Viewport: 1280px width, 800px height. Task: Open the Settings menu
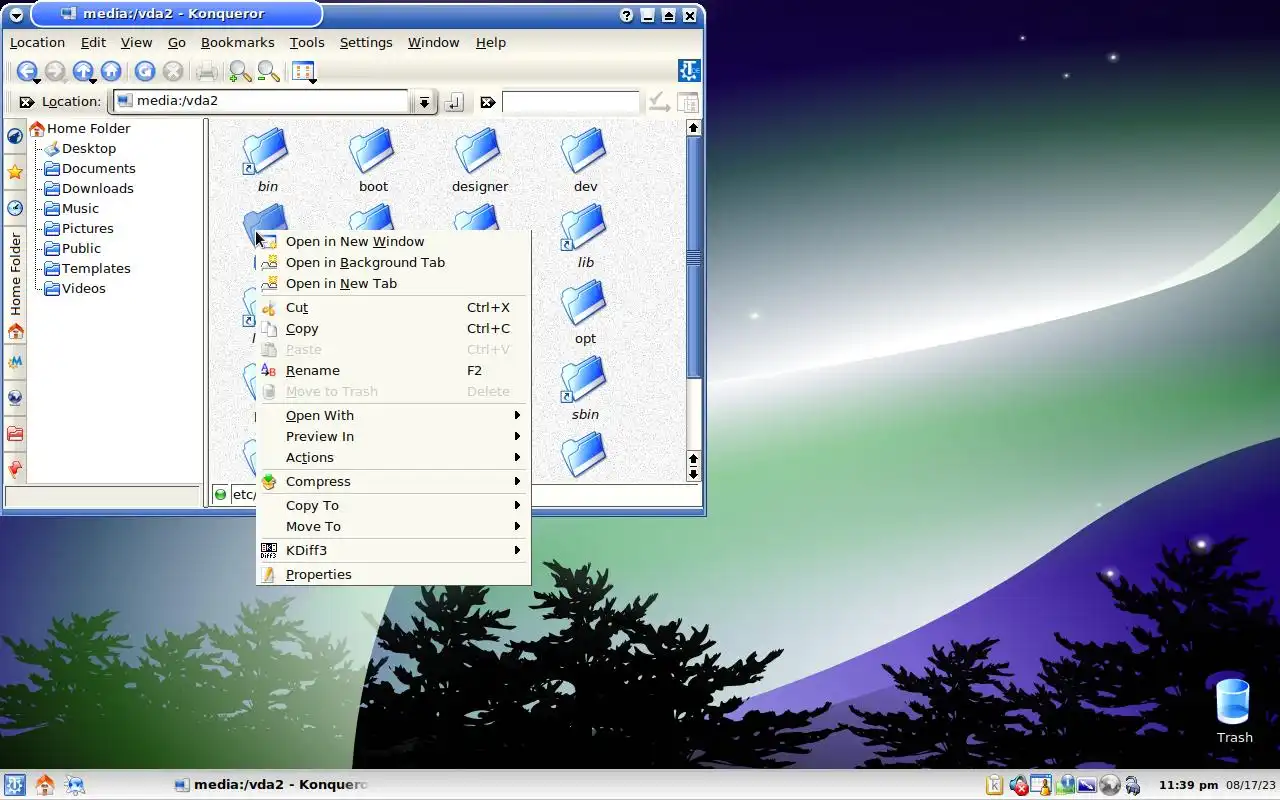coord(366,42)
